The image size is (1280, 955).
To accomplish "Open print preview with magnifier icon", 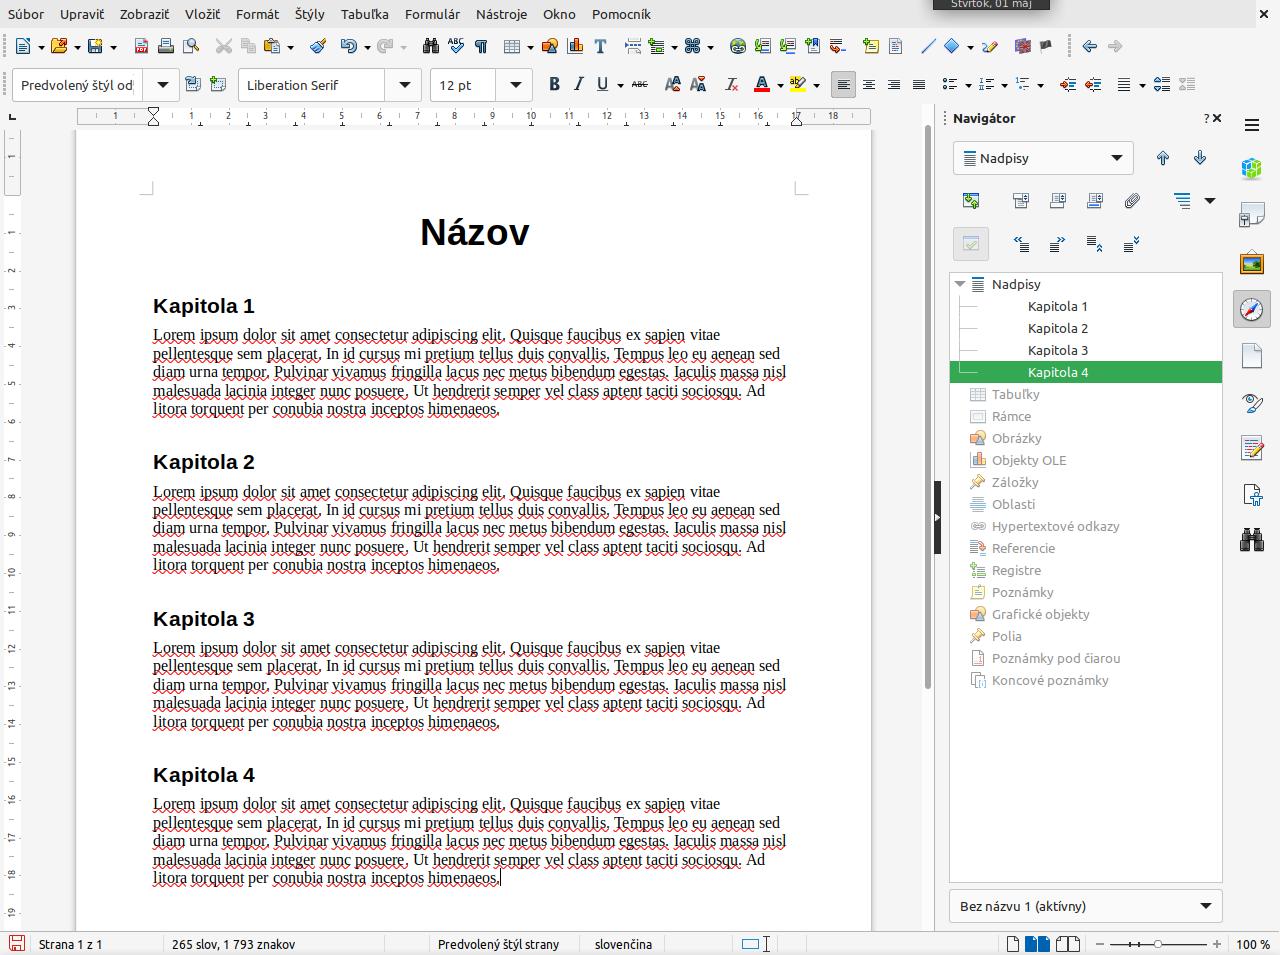I will pos(191,46).
